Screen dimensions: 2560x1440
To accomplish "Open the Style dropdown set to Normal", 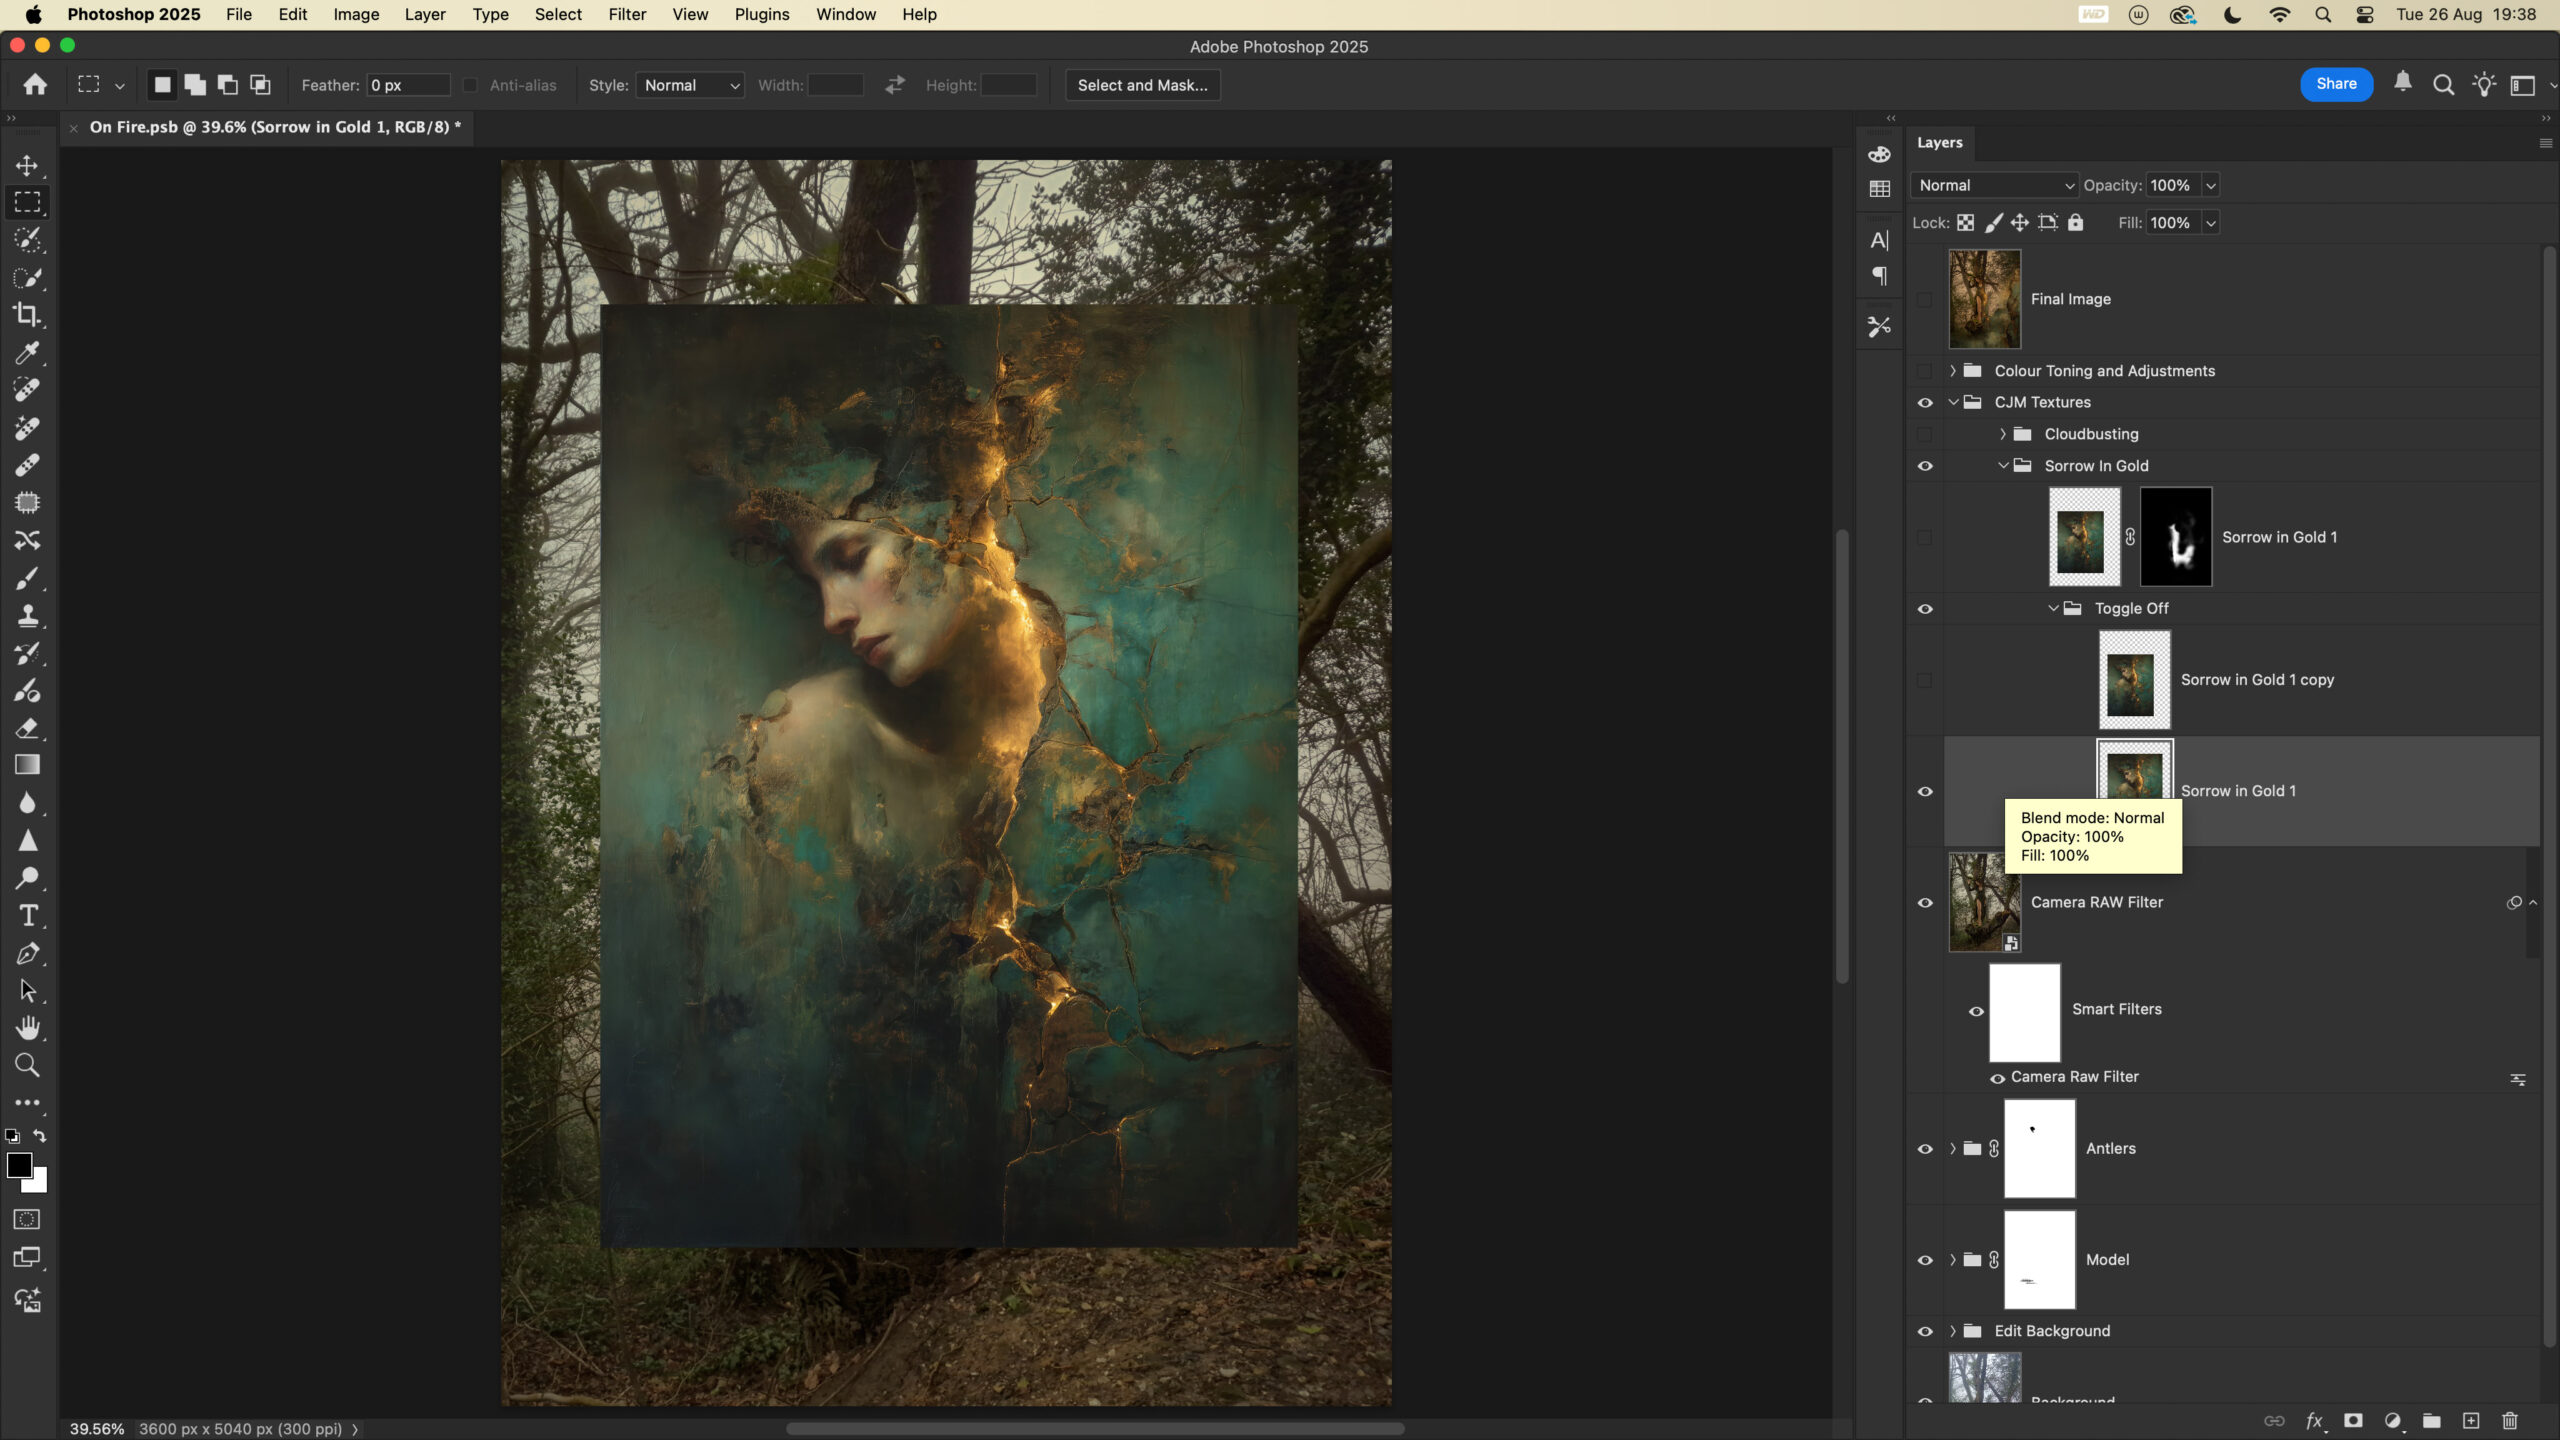I will (x=690, y=85).
